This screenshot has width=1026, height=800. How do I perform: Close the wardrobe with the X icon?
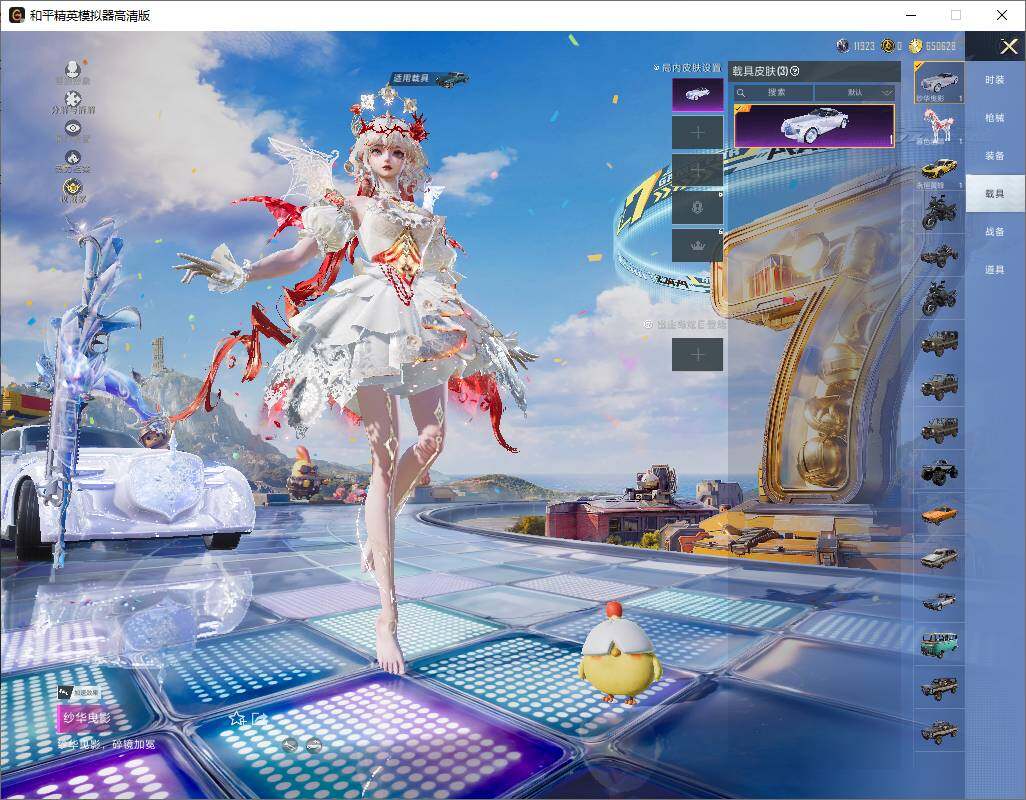pos(1008,46)
